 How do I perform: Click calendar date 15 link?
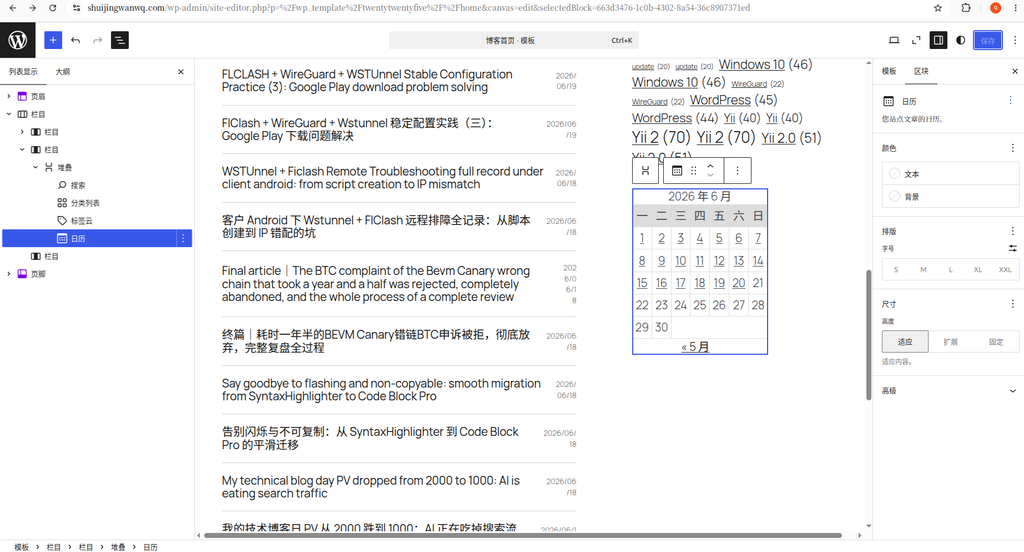(x=642, y=283)
